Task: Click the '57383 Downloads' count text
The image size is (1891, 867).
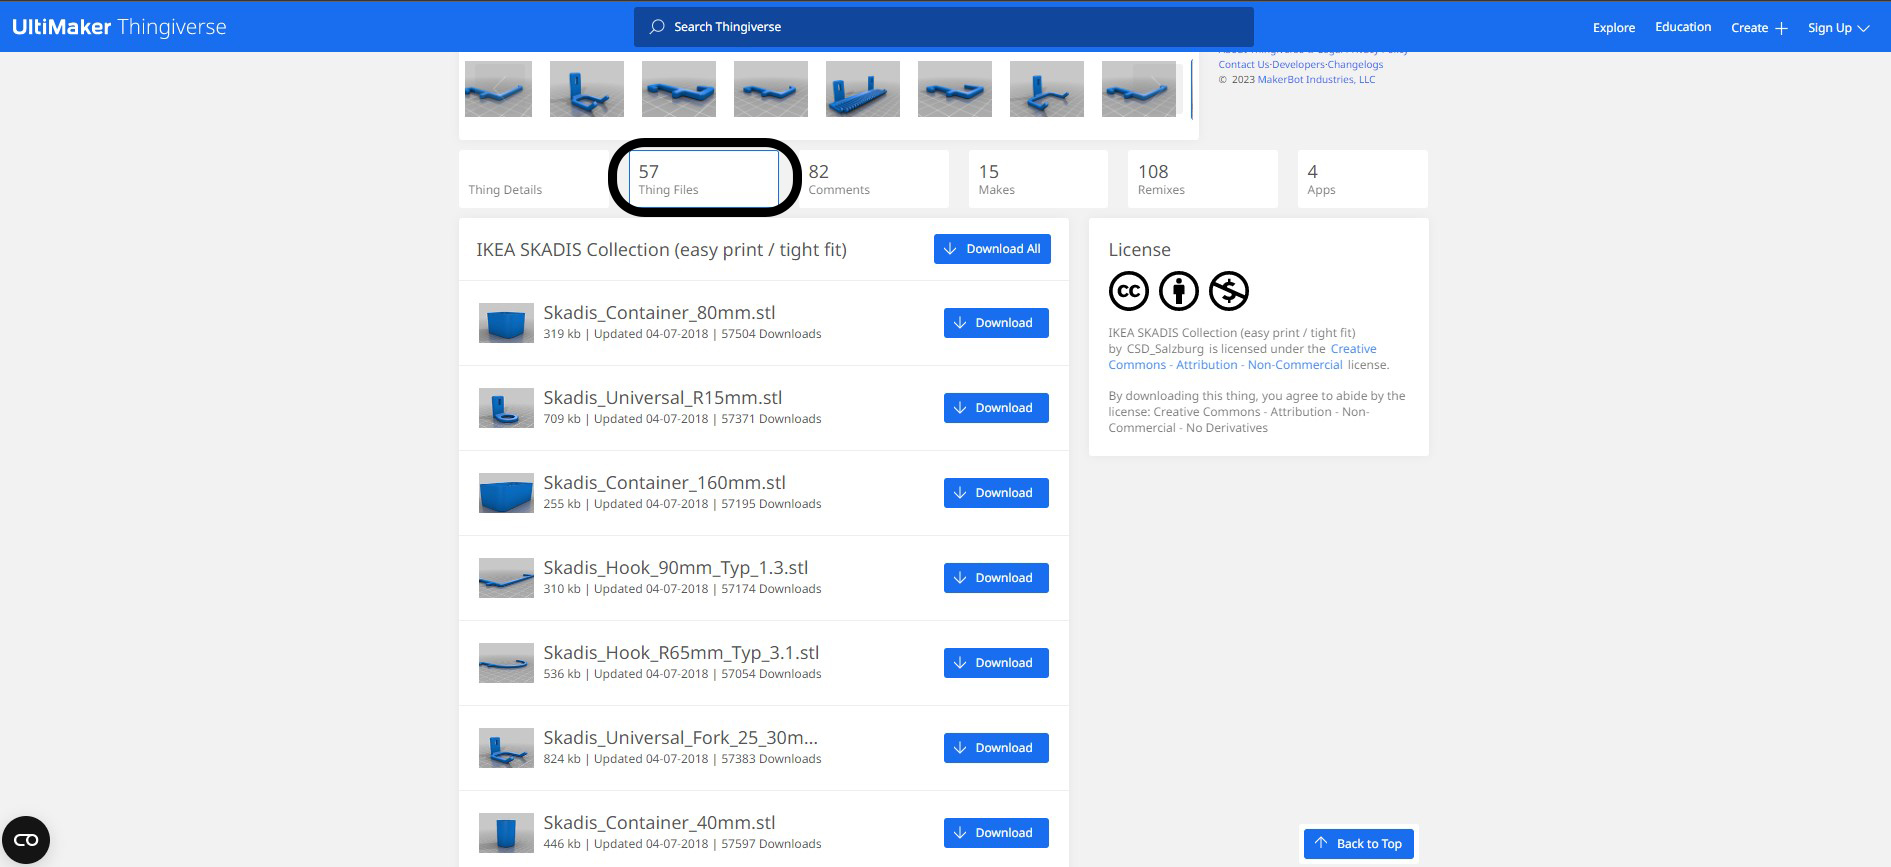Action: (x=771, y=759)
